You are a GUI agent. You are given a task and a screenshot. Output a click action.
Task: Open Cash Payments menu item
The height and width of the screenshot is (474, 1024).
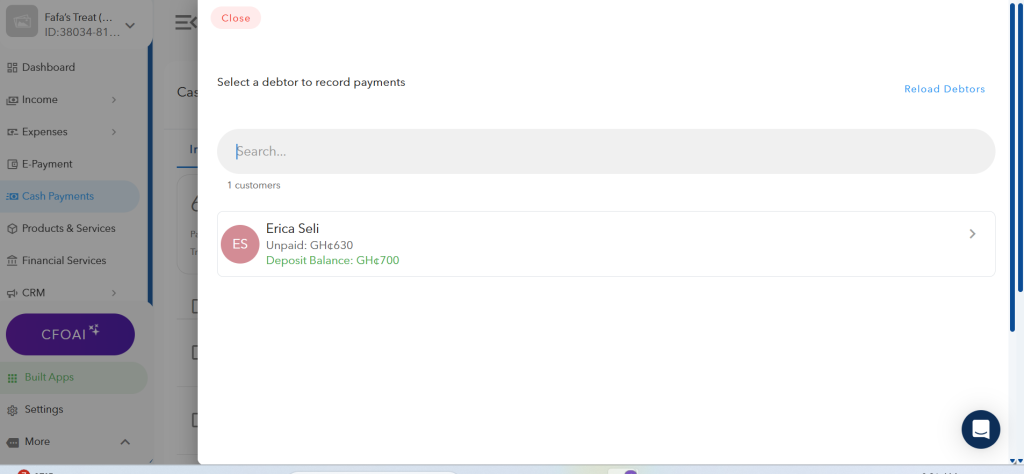click(x=69, y=196)
